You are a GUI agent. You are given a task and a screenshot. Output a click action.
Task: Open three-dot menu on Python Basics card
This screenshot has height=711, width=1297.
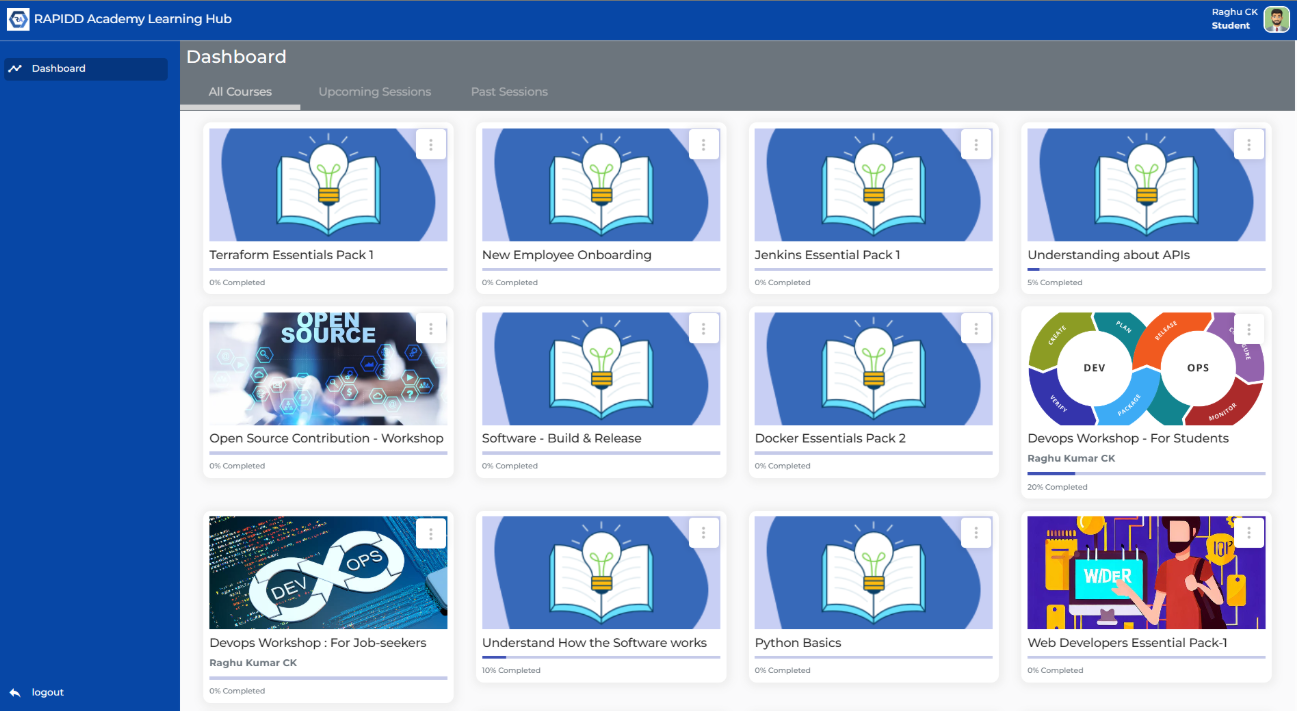pyautogui.click(x=976, y=533)
